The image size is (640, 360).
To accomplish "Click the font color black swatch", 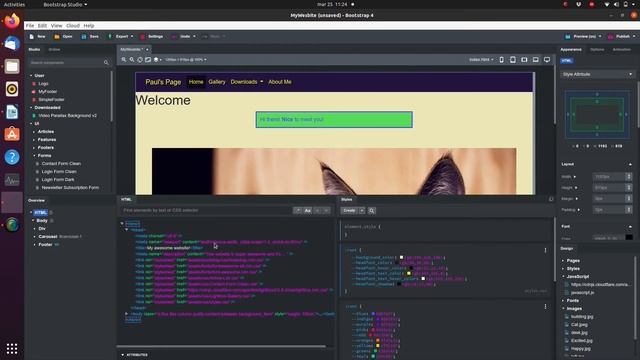I will tap(629, 238).
